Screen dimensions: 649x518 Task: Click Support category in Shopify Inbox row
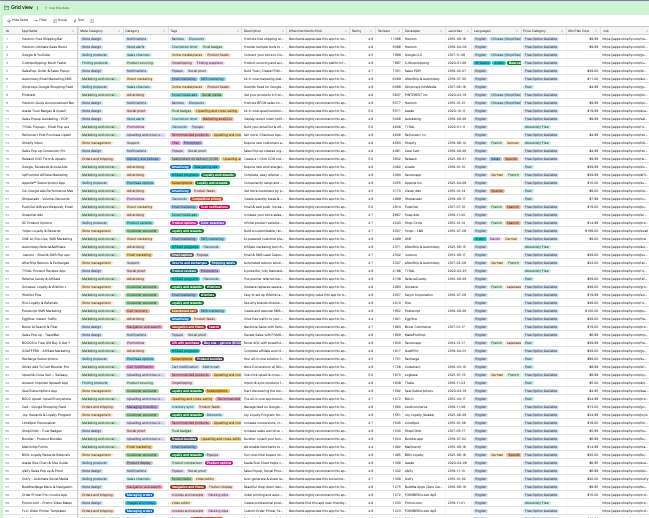pyautogui.click(x=133, y=143)
